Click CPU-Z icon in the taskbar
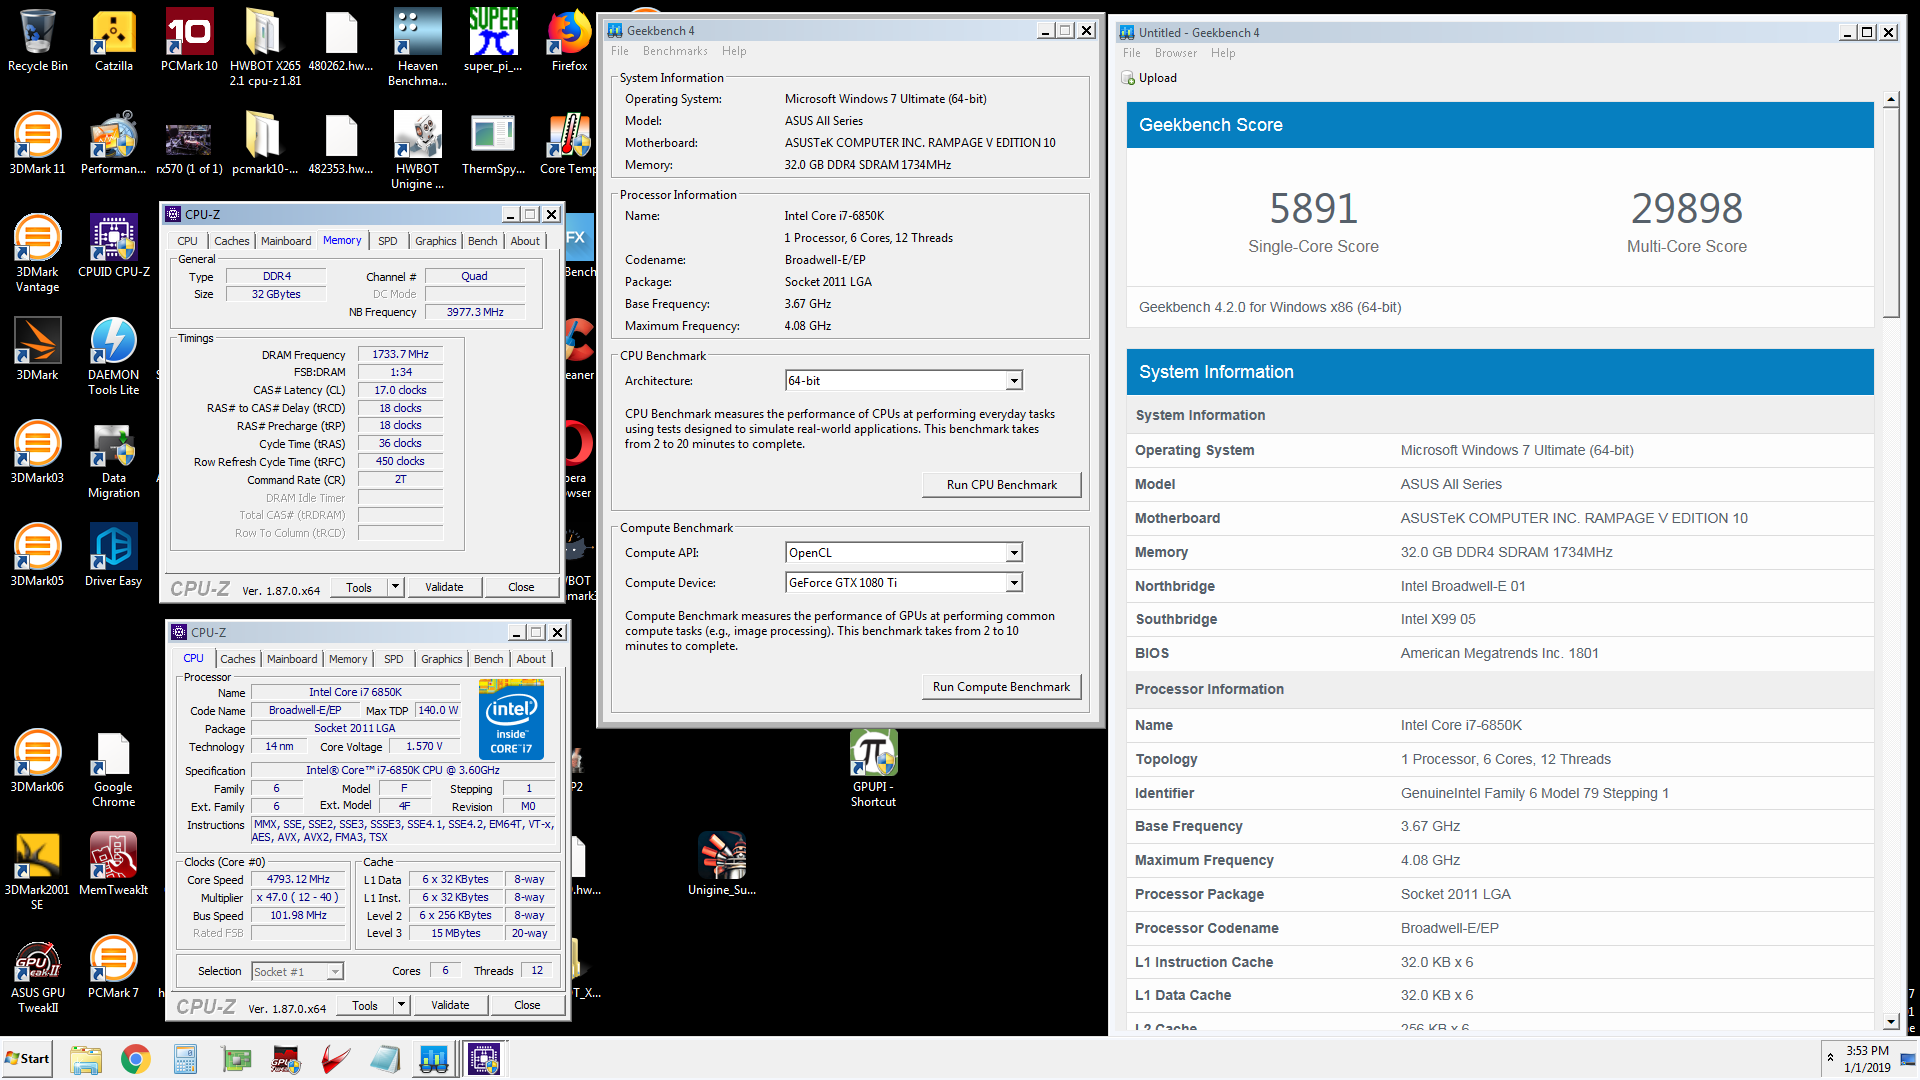Screen dimensions: 1920x1080 coord(484,1059)
